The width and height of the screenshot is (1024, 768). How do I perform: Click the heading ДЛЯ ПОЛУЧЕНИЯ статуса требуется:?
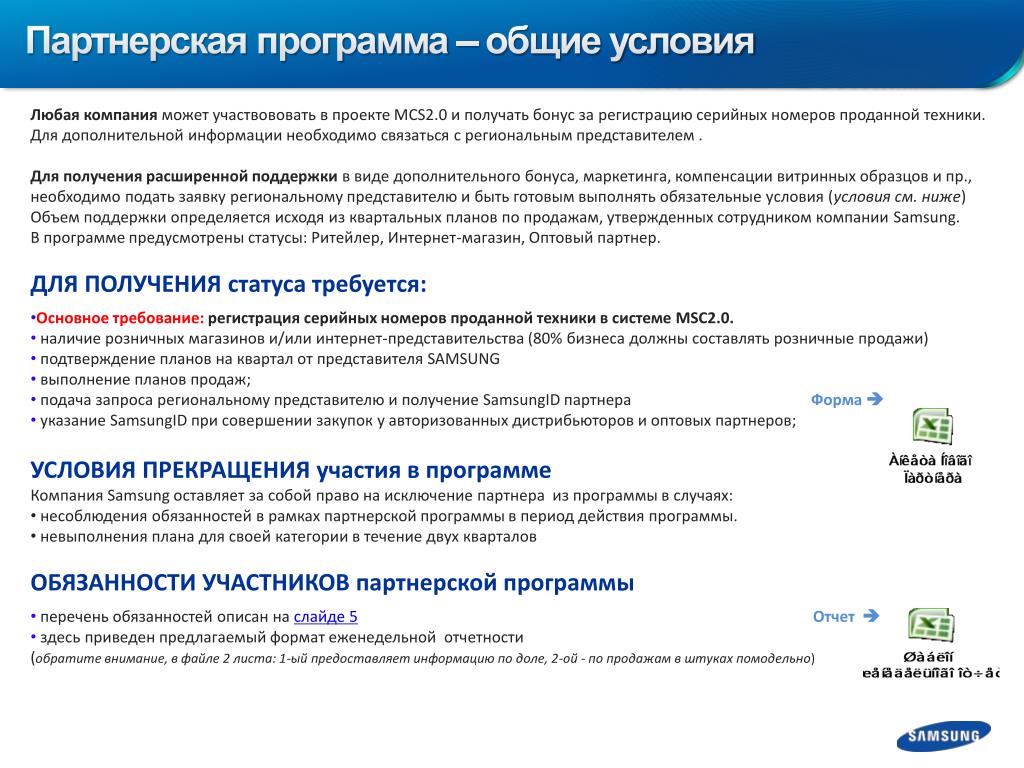coord(228,284)
